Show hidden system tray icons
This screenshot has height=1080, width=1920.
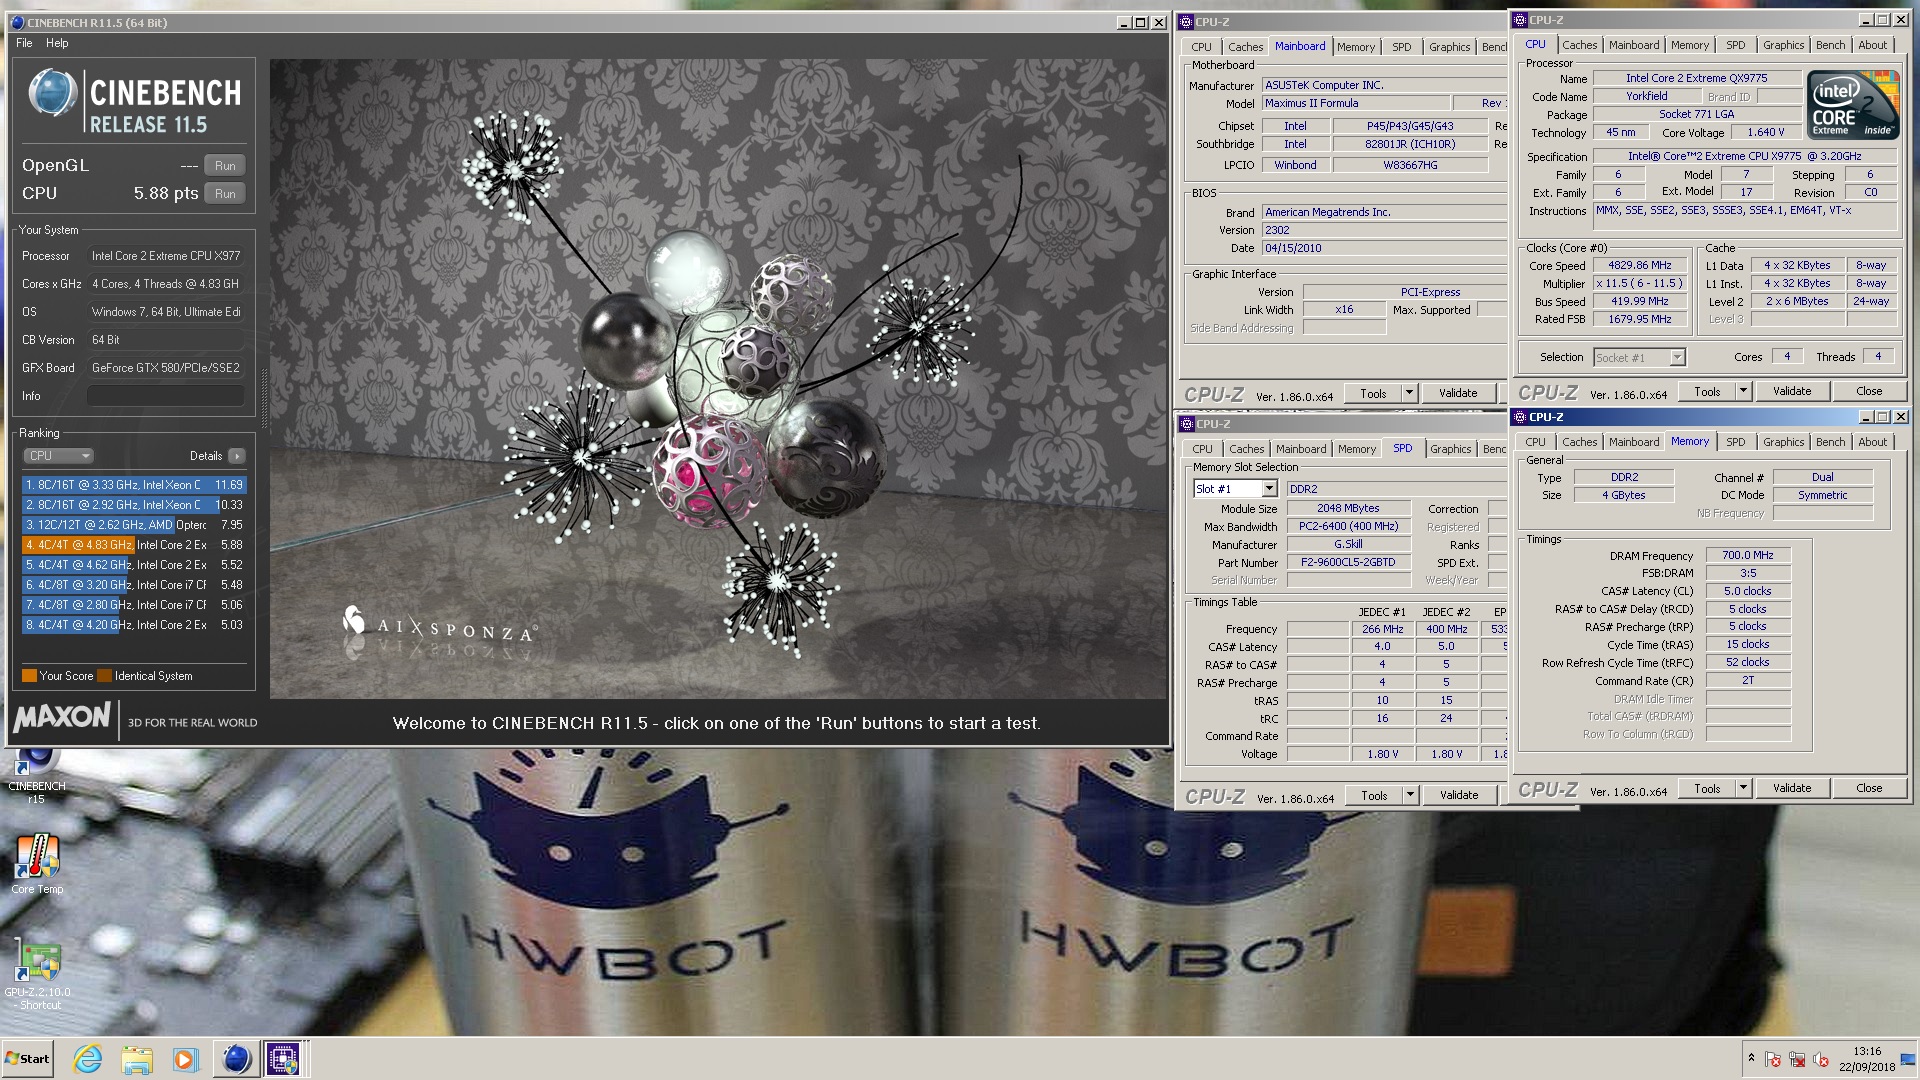click(x=1751, y=1058)
